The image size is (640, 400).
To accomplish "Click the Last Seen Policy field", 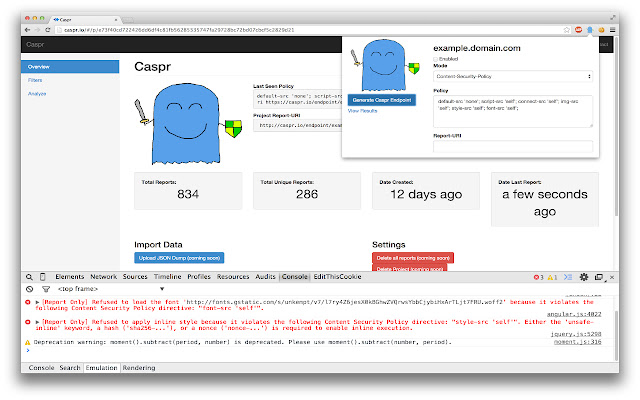I will tap(298, 99).
